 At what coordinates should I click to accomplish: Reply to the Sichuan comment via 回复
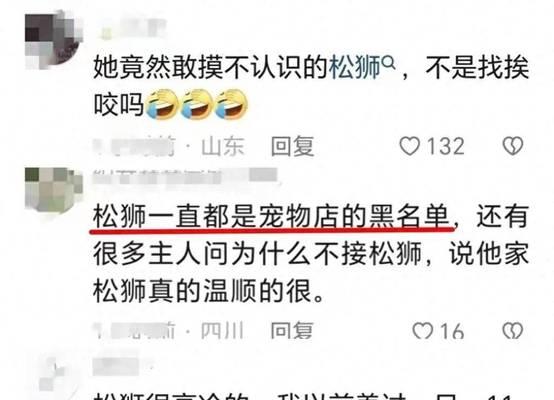pos(292,331)
